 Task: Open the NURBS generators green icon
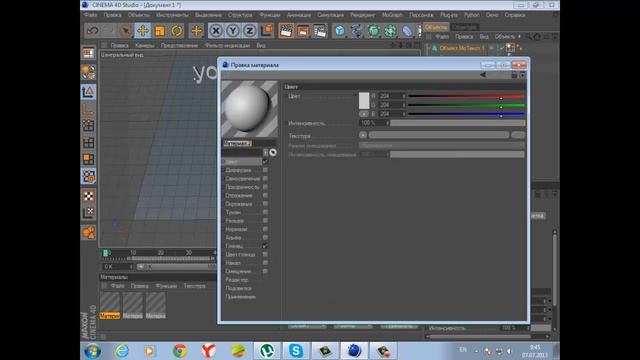373,31
